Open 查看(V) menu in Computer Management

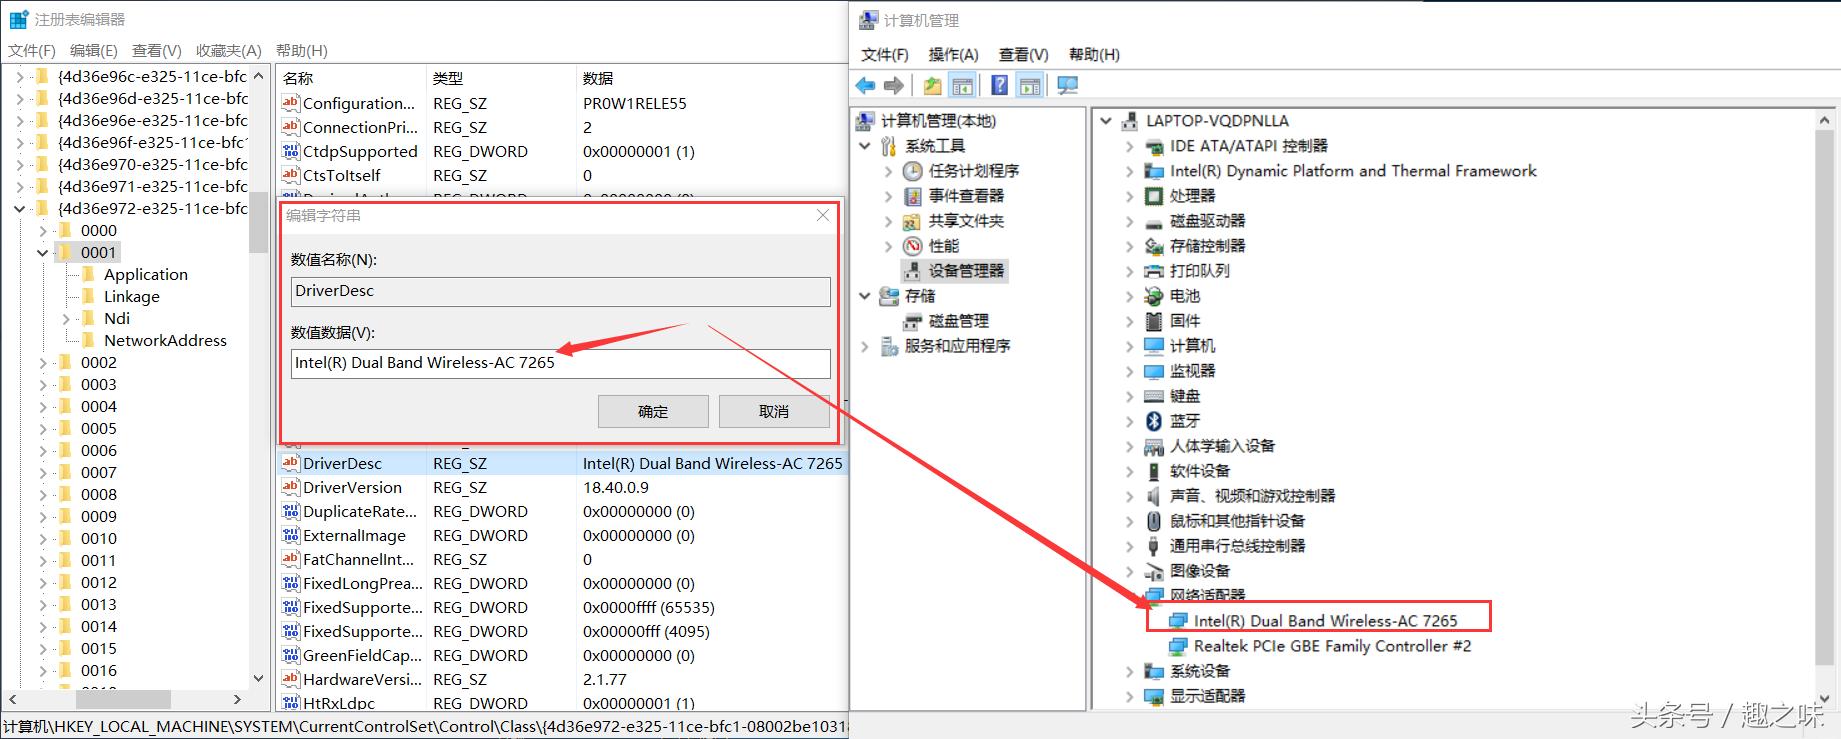pyautogui.click(x=1023, y=54)
